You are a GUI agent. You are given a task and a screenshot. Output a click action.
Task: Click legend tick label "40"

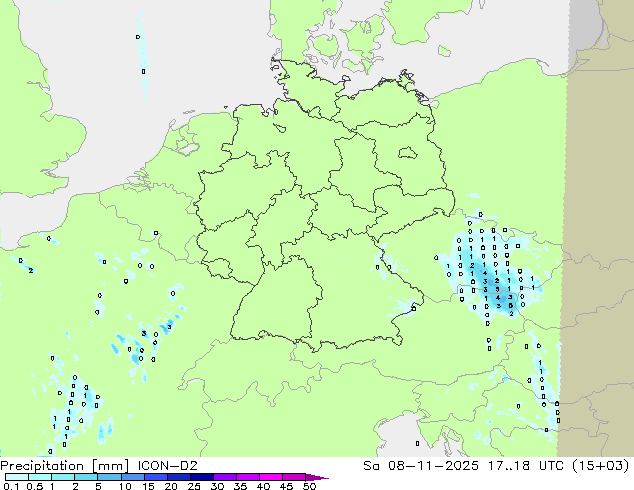pyautogui.click(x=263, y=486)
